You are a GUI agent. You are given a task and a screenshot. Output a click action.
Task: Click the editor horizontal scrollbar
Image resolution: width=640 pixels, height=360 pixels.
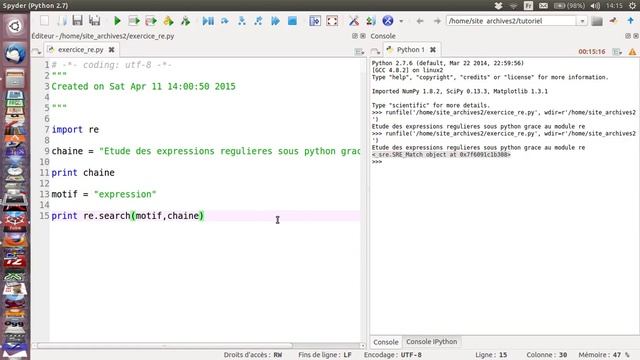click(165, 346)
